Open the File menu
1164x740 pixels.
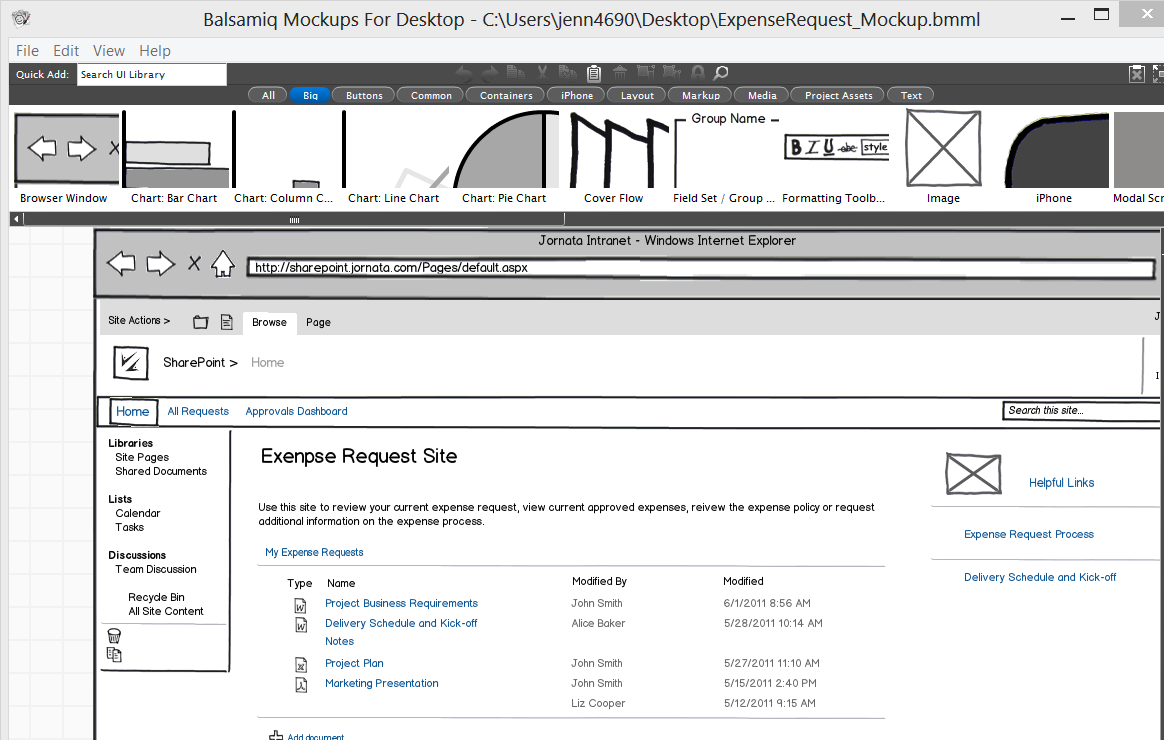(27, 50)
